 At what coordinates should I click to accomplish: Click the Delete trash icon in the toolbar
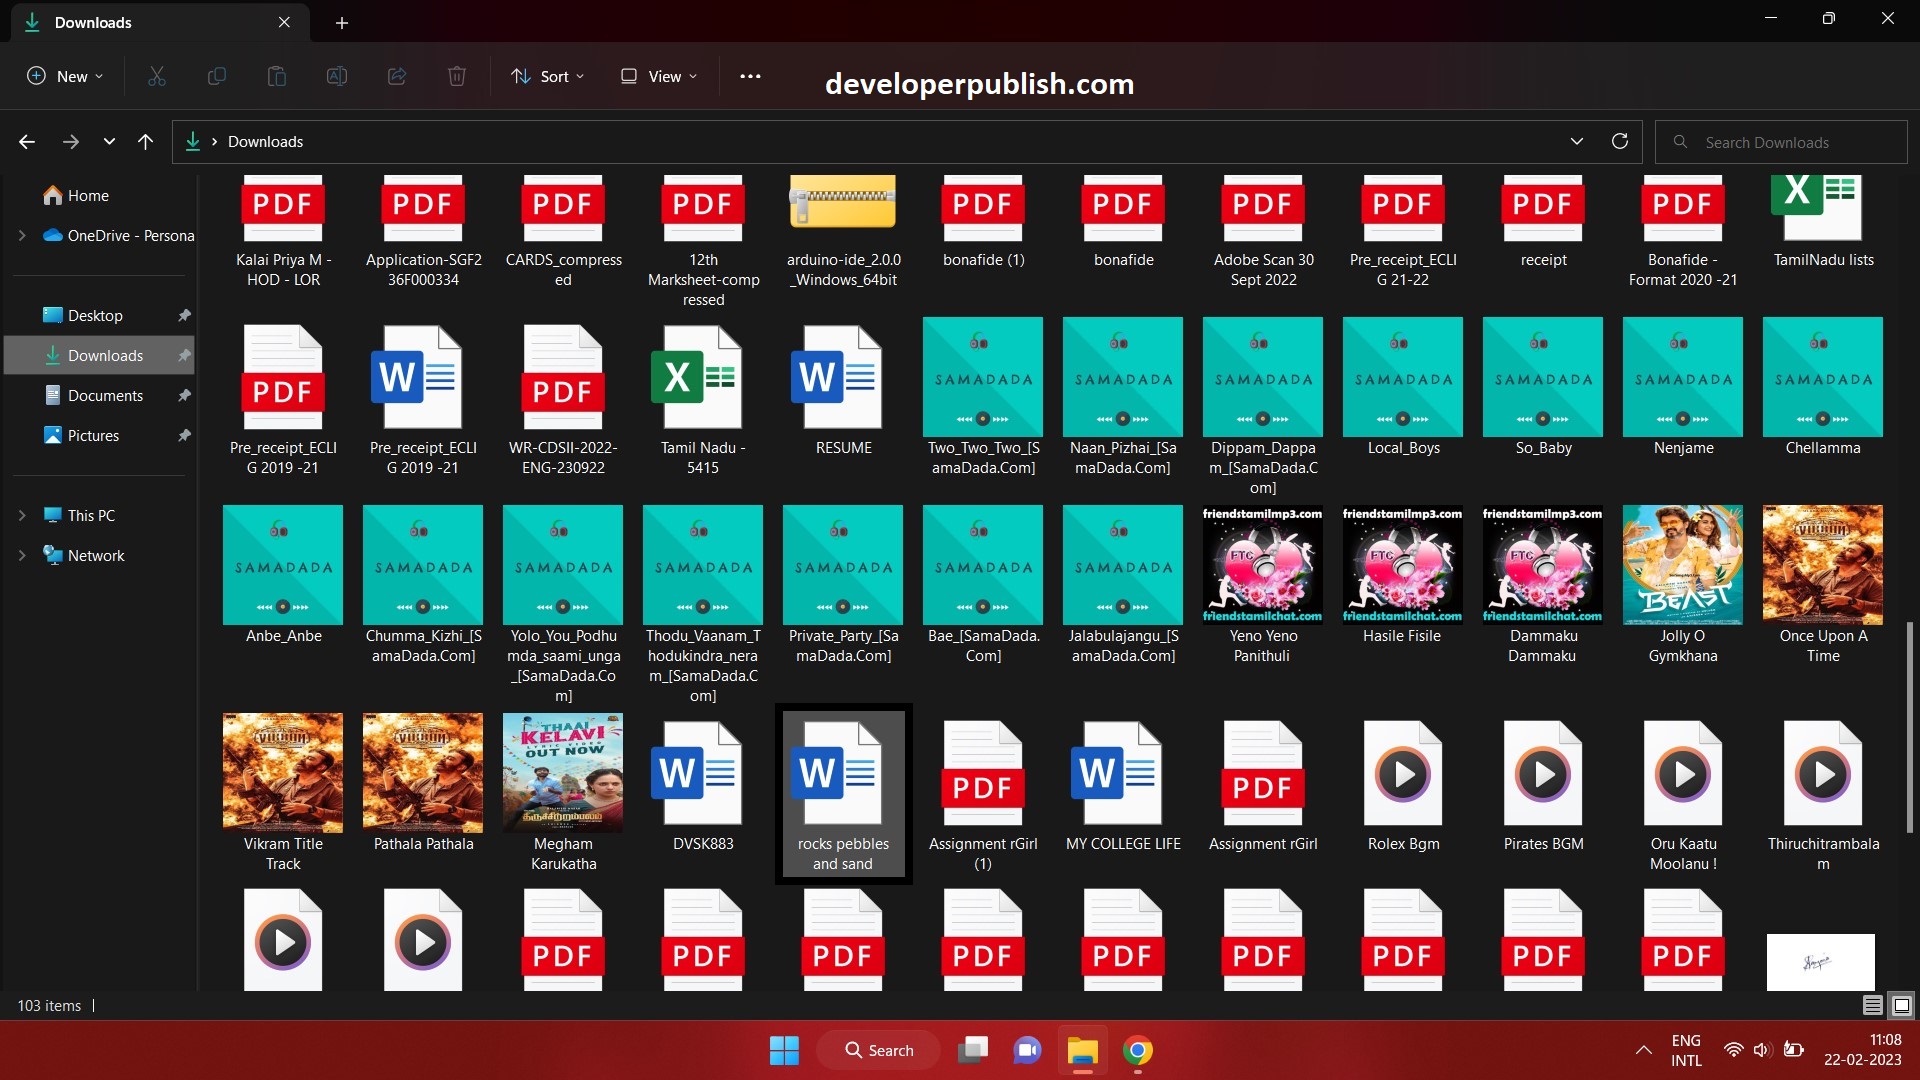pos(457,75)
